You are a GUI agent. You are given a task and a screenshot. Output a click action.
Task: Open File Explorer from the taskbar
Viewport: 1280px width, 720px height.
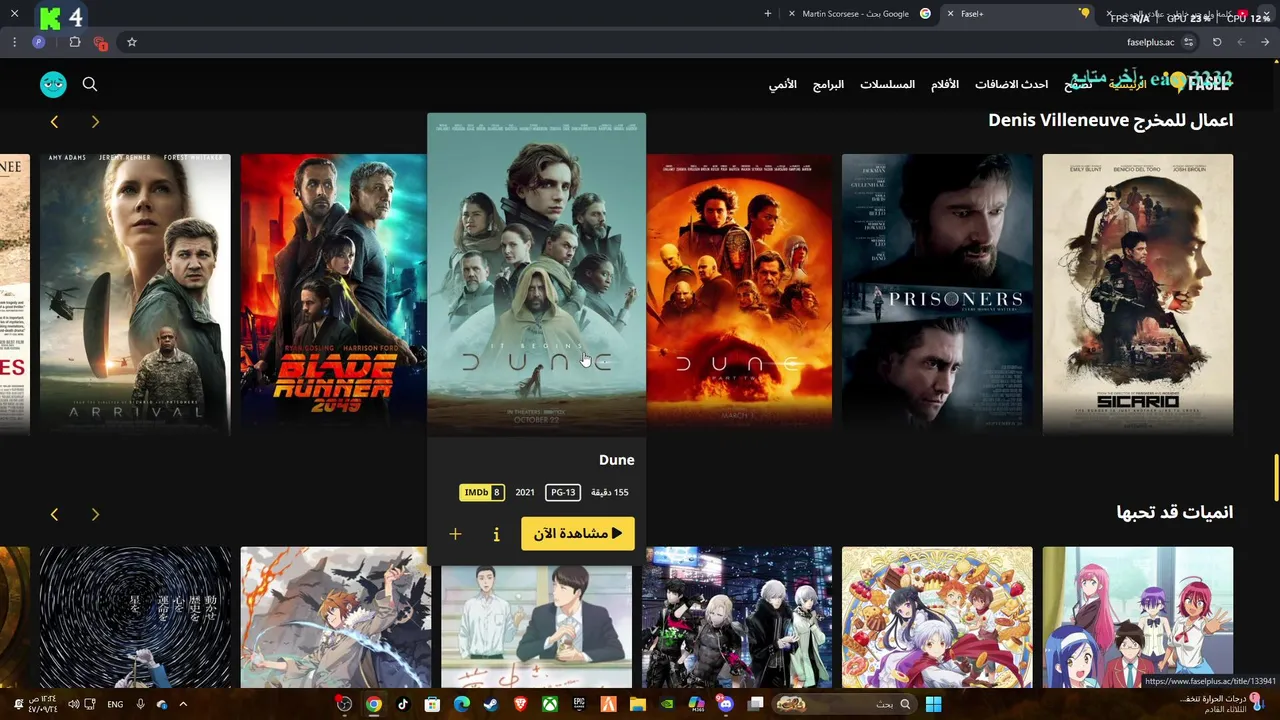(637, 704)
